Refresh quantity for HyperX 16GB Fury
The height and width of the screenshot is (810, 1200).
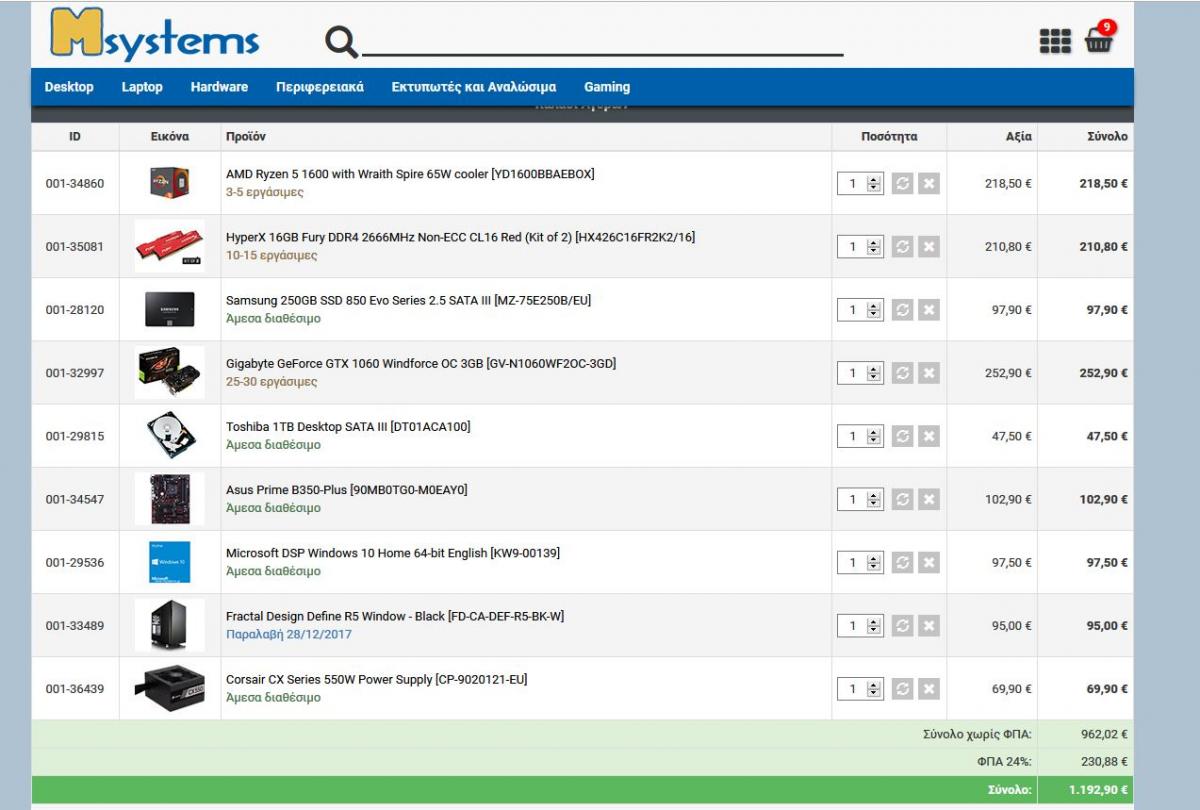pos(902,247)
